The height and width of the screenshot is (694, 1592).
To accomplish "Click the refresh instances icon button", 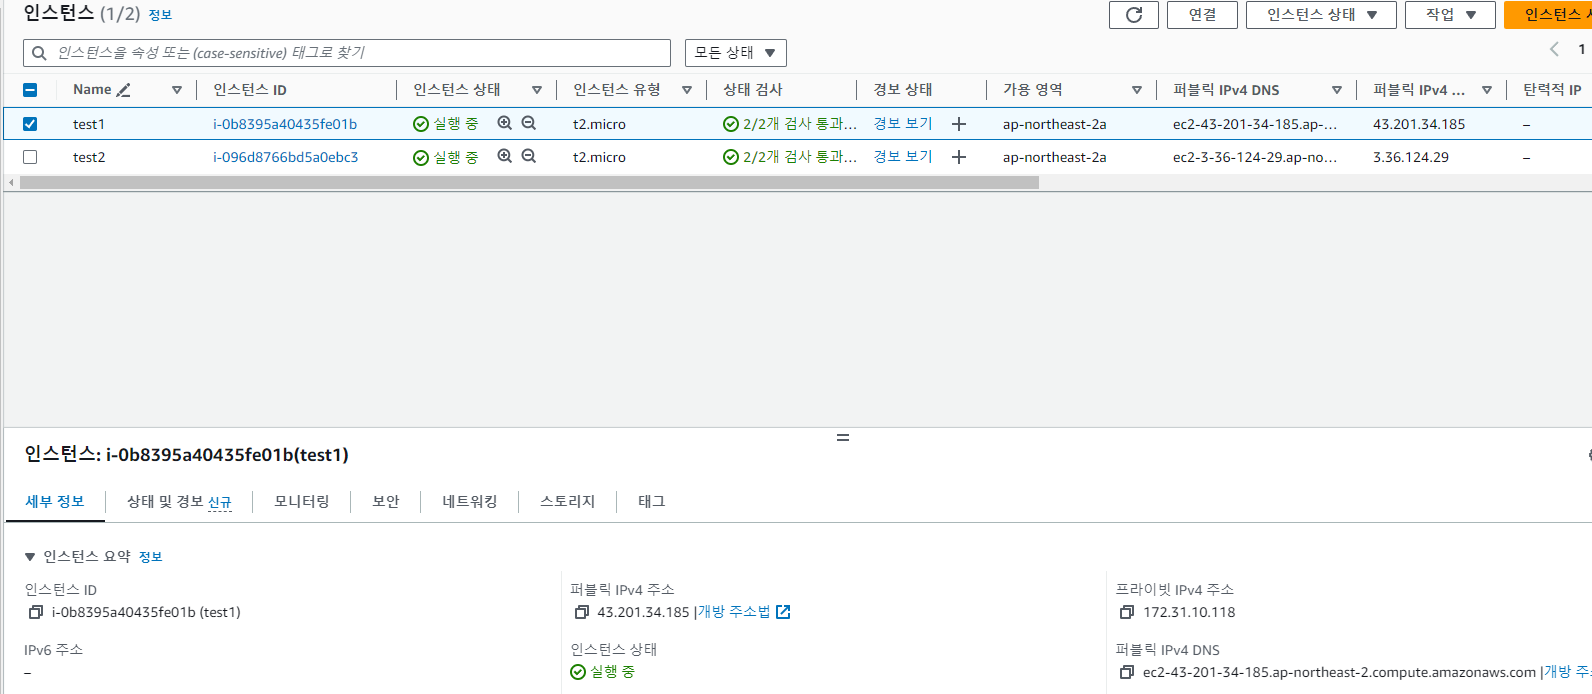I will pos(1133,15).
